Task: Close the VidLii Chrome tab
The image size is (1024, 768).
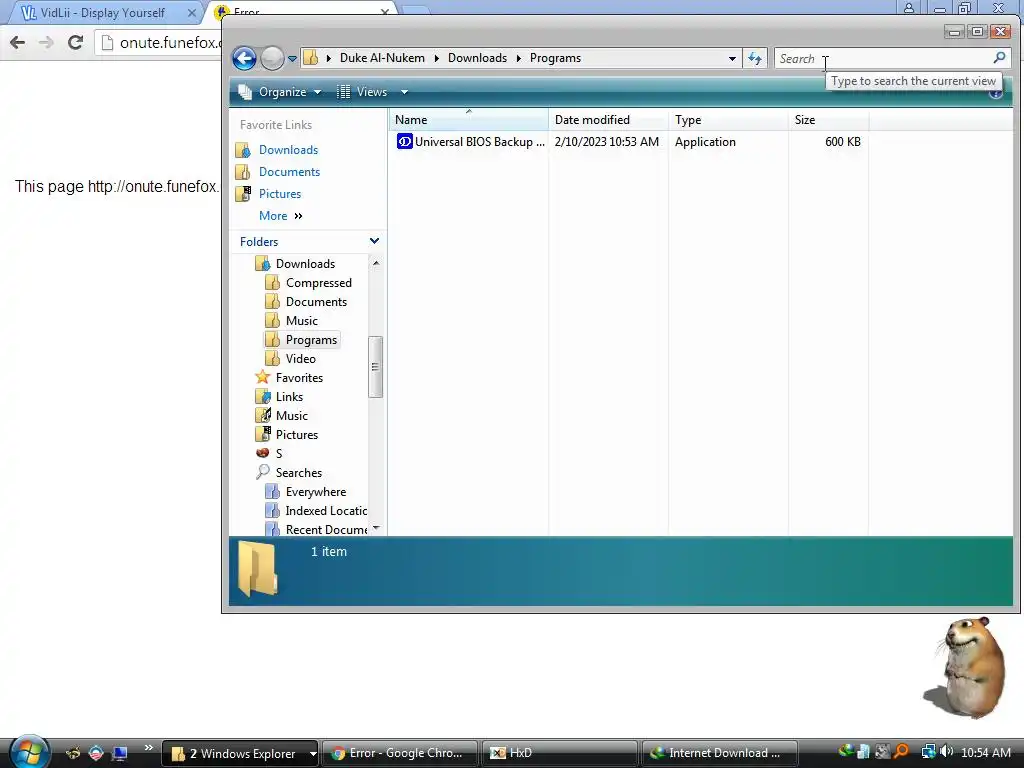Action: tap(191, 12)
